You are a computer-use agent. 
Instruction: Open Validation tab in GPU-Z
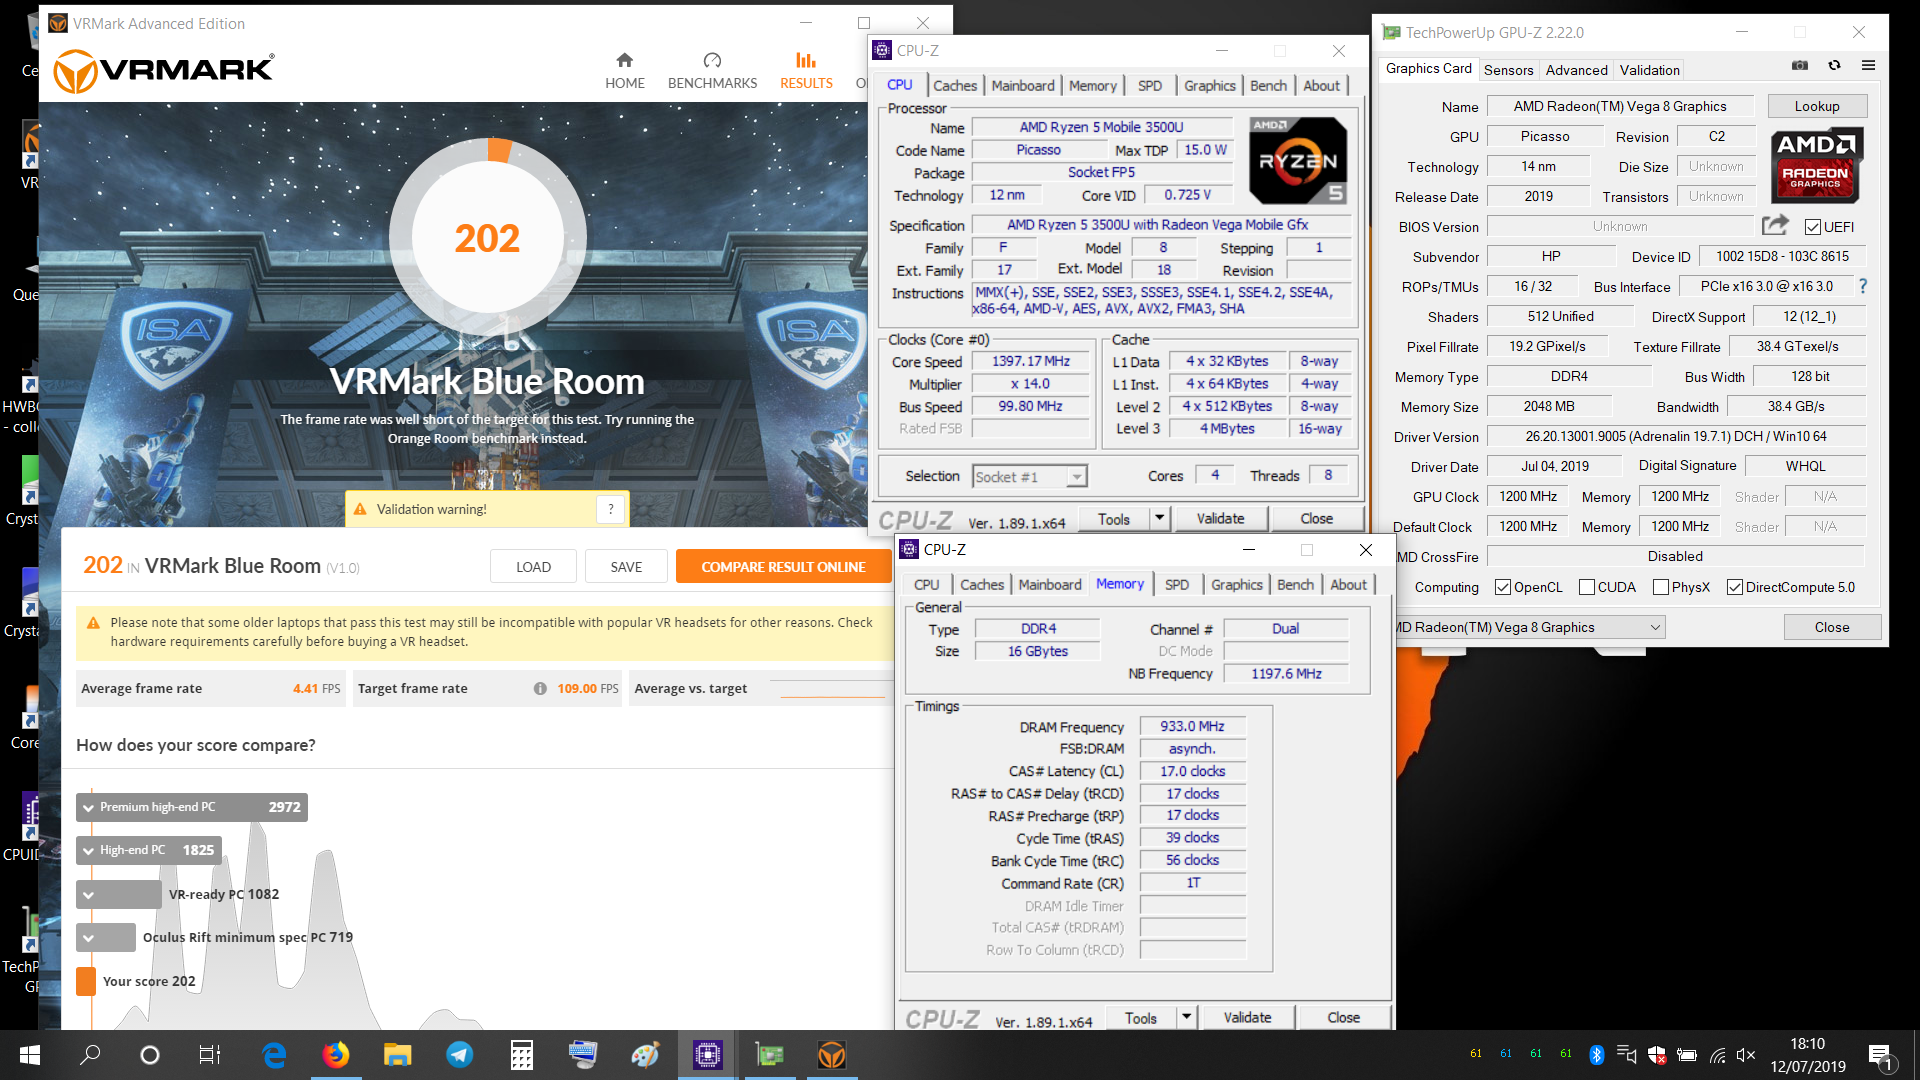pos(1650,69)
